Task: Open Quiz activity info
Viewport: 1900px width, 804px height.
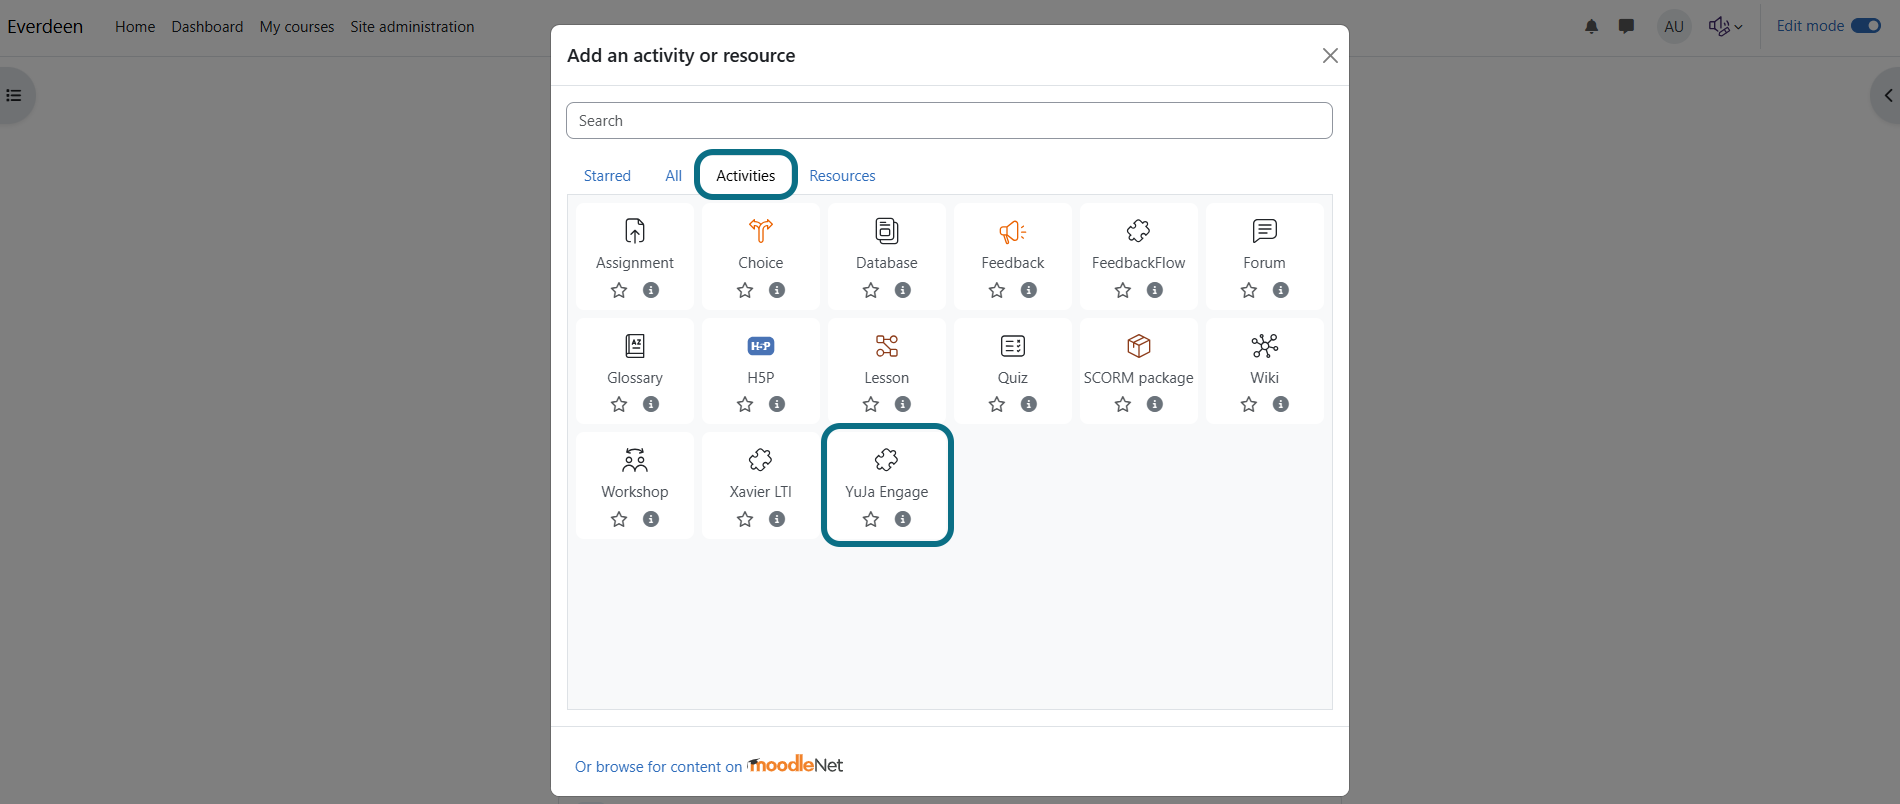Action: [1029, 404]
